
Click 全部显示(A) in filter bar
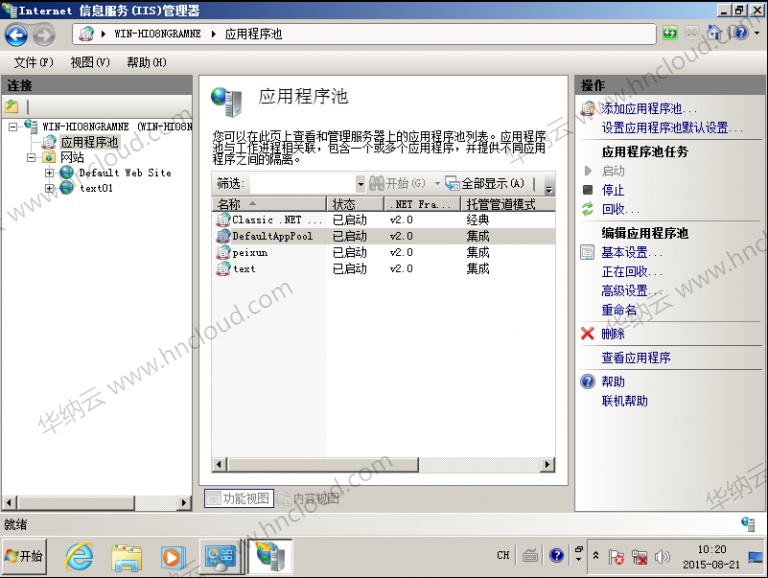(x=485, y=184)
